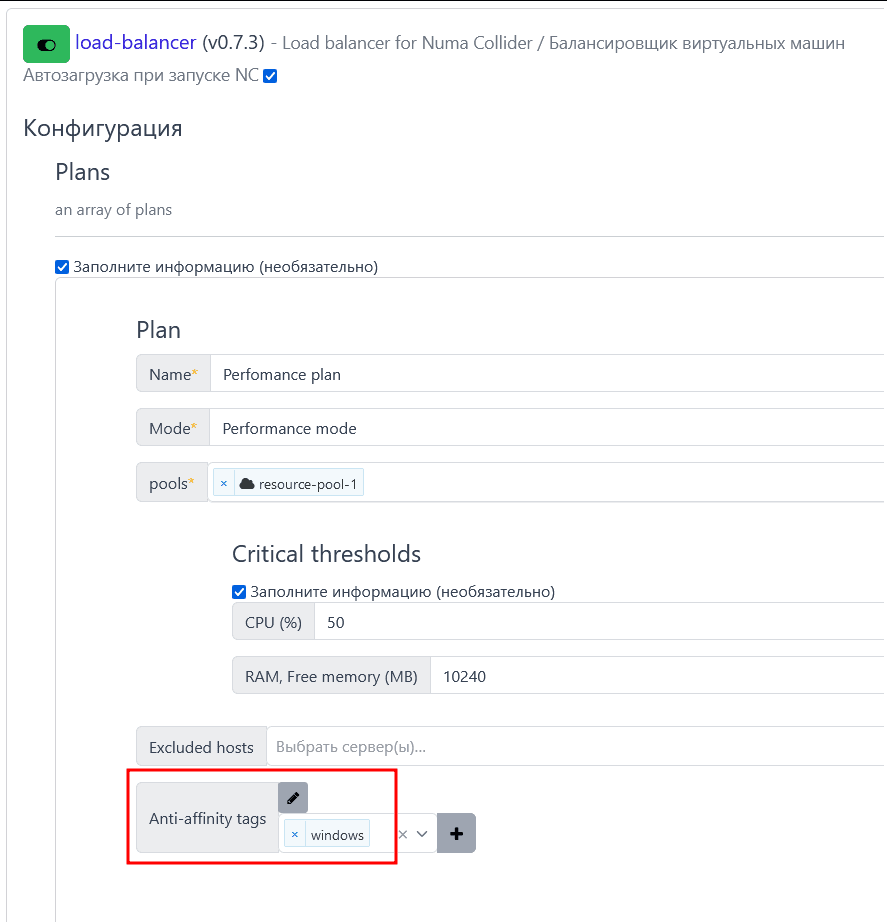Uncheck Critical thresholds fill information checkbox
Viewport: 887px width, 922px height.
point(240,591)
